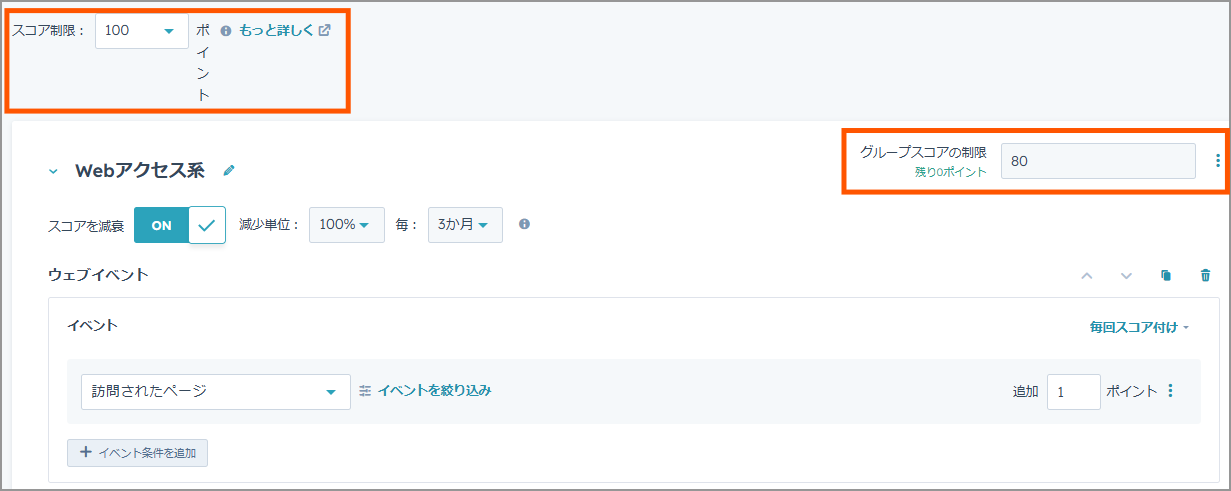Open the score limit 100 dropdown

(142, 31)
